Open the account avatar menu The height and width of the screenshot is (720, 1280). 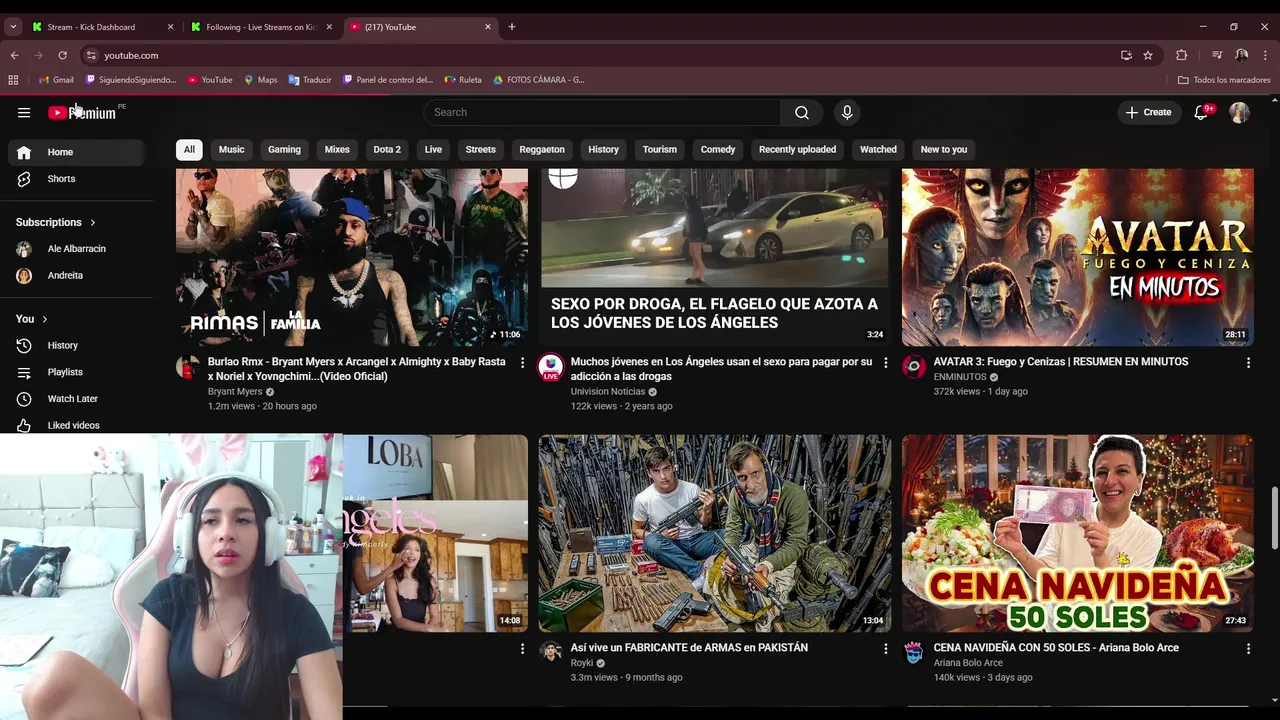pyautogui.click(x=1239, y=113)
